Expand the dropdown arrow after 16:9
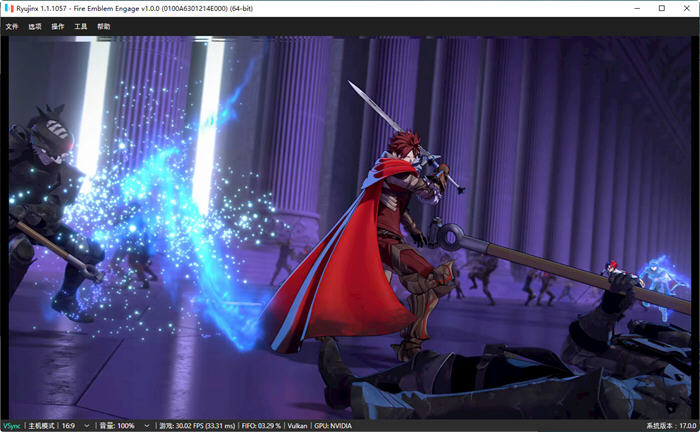The image size is (700, 432). pyautogui.click(x=87, y=426)
